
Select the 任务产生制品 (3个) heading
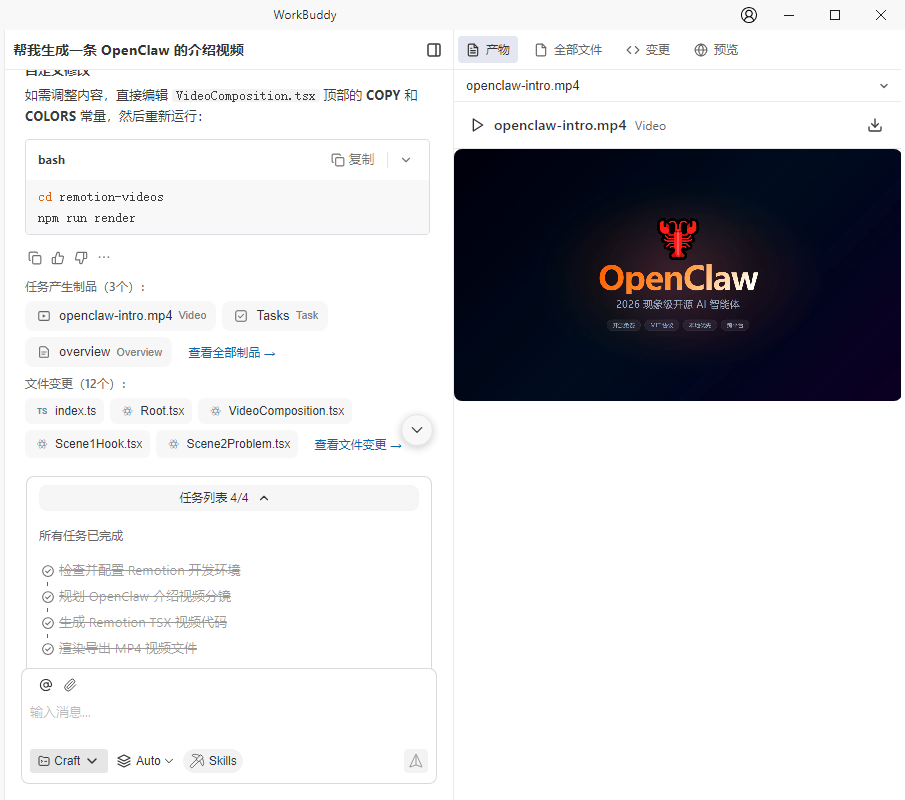85,287
